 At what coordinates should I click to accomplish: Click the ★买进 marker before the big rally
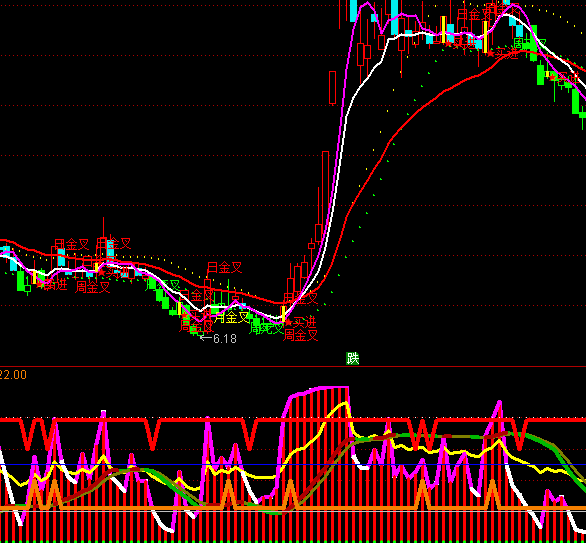point(301,322)
